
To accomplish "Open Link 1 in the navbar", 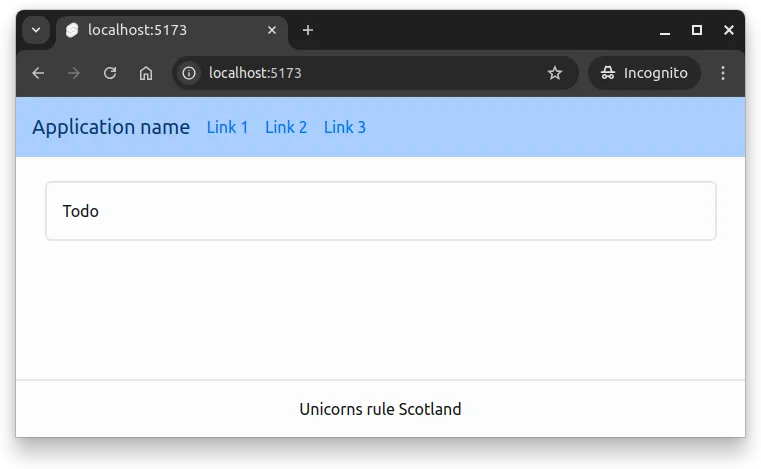I will (x=227, y=127).
